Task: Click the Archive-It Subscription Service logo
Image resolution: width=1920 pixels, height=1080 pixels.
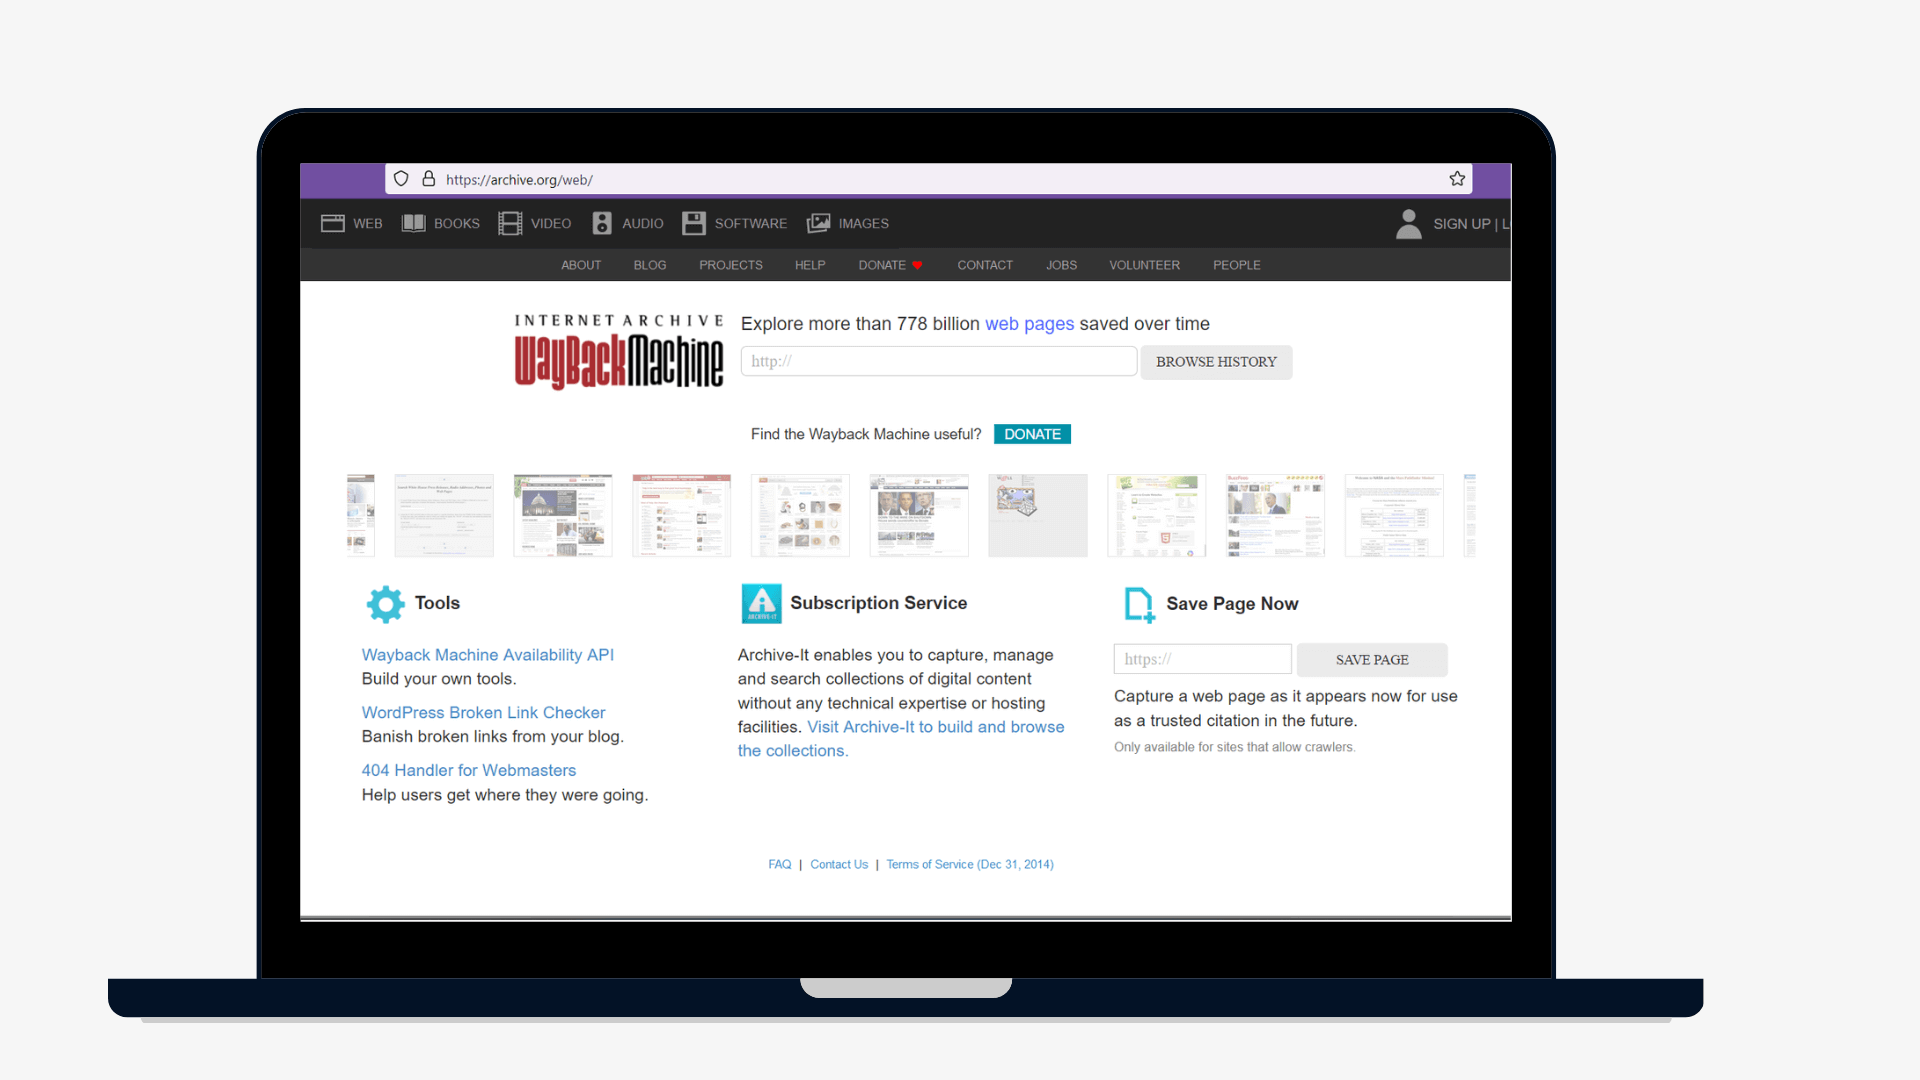Action: [x=761, y=603]
